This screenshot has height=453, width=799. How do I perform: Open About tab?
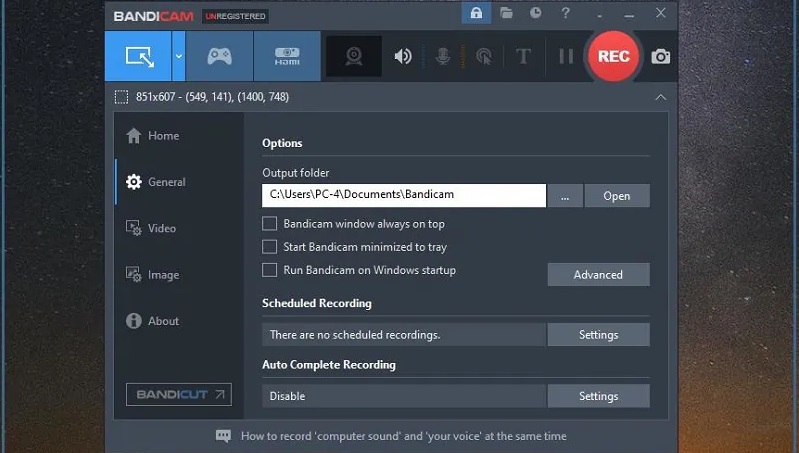tap(153, 321)
